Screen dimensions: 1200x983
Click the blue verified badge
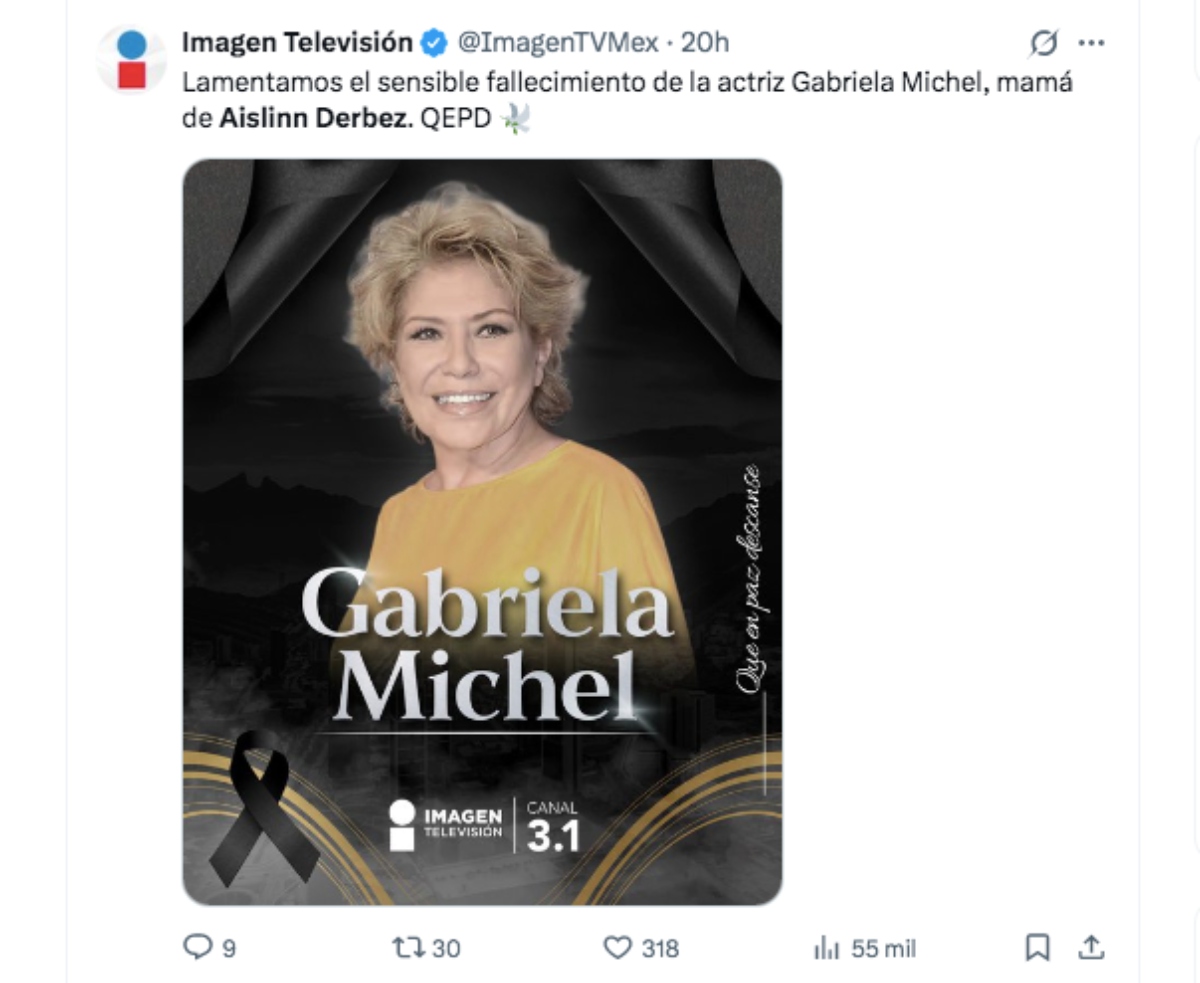point(433,43)
